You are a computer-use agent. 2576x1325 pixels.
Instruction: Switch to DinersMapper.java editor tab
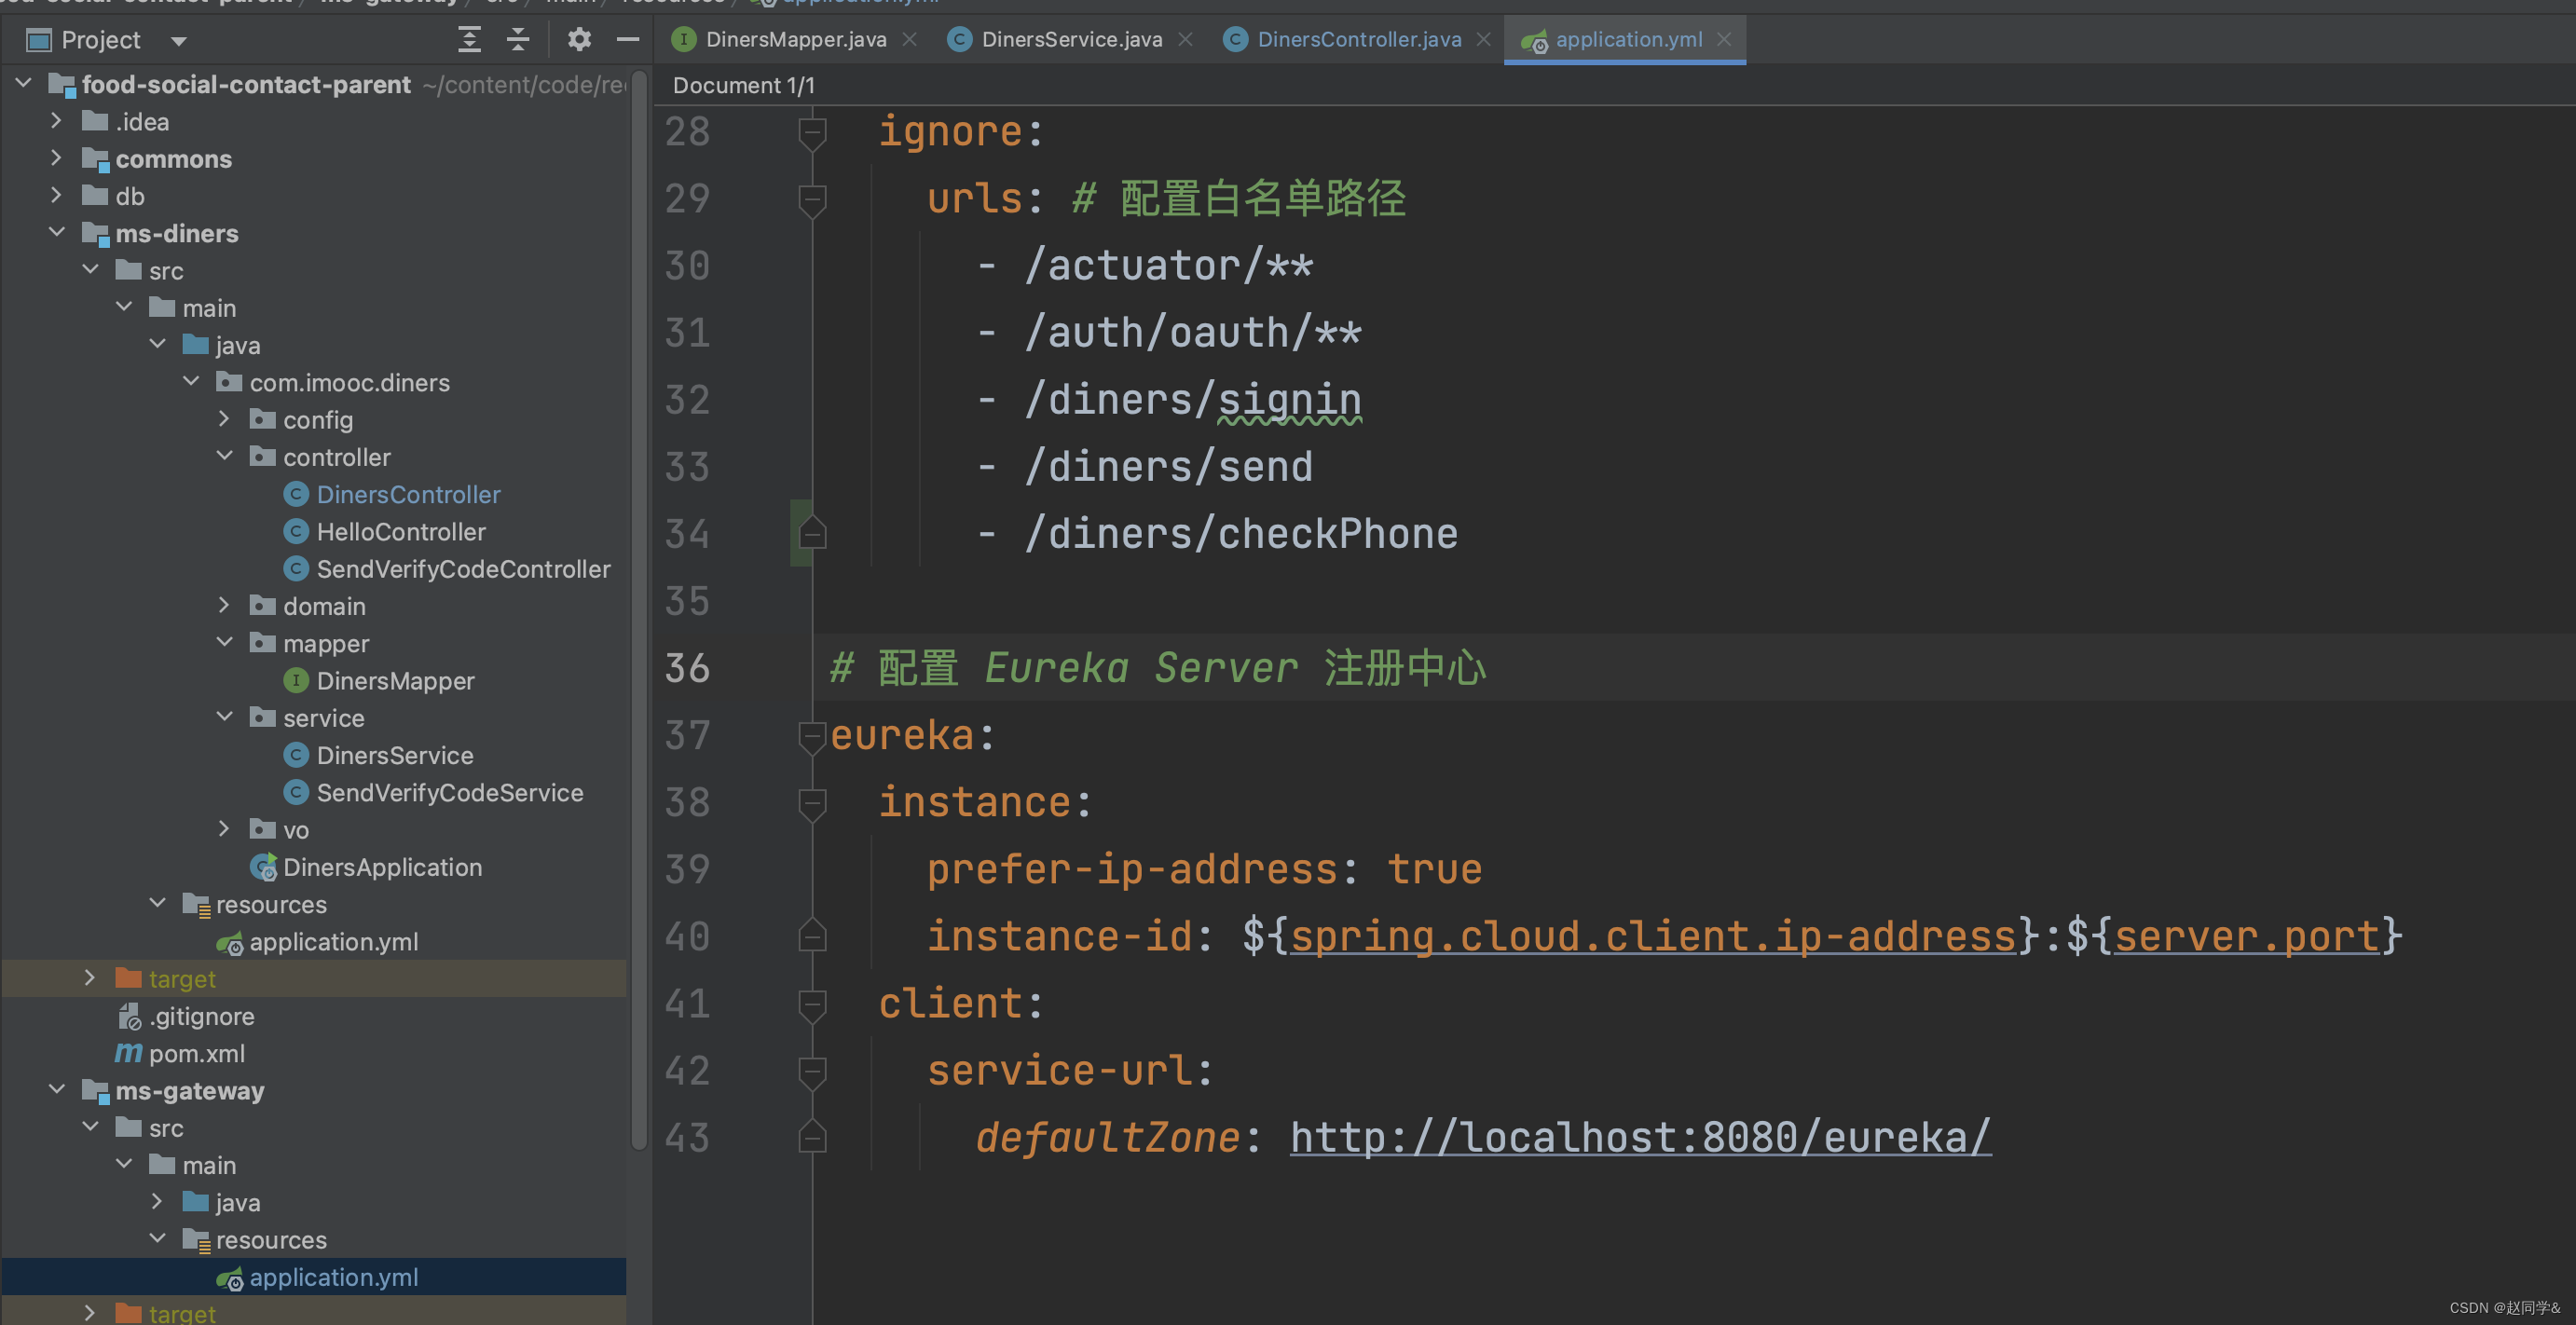click(795, 40)
